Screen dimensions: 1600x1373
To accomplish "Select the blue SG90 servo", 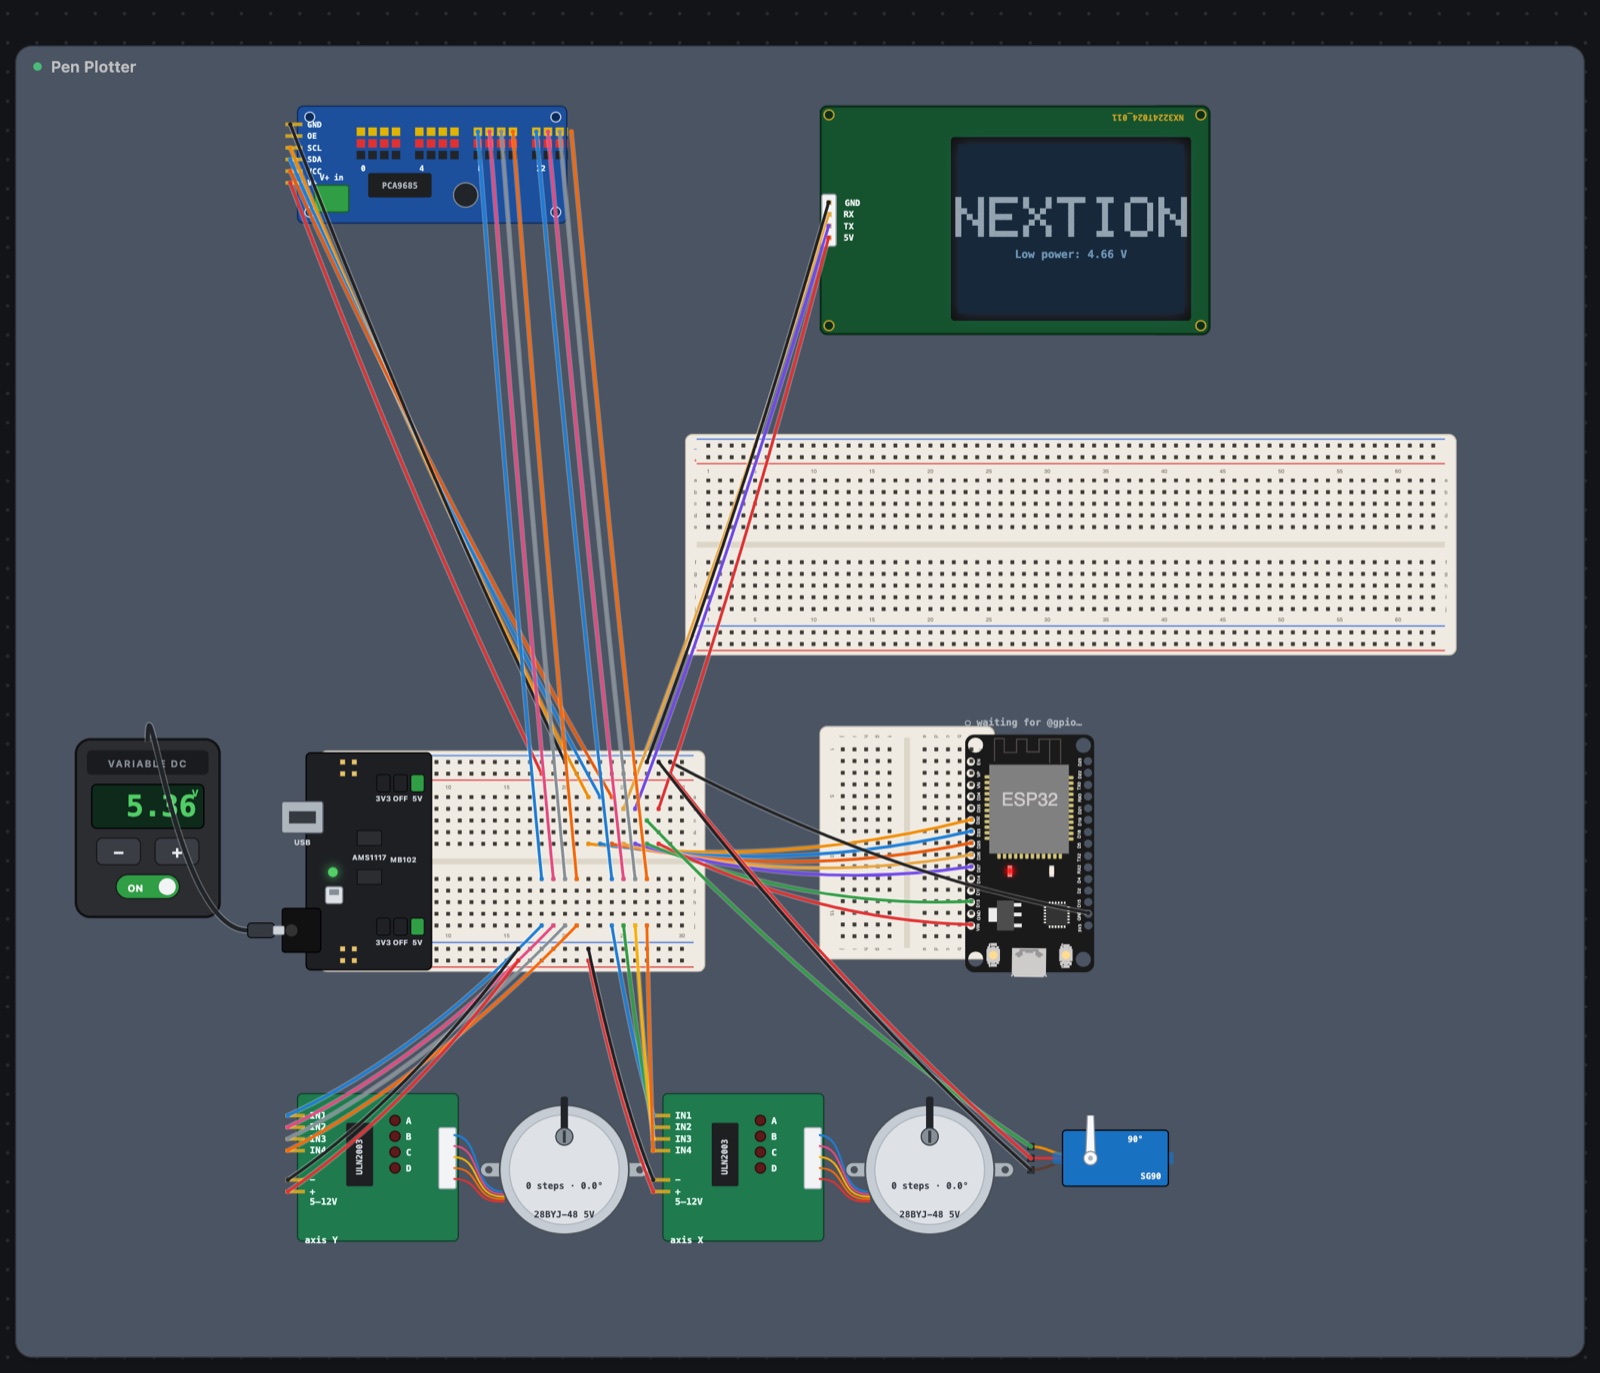I will [x=1115, y=1158].
